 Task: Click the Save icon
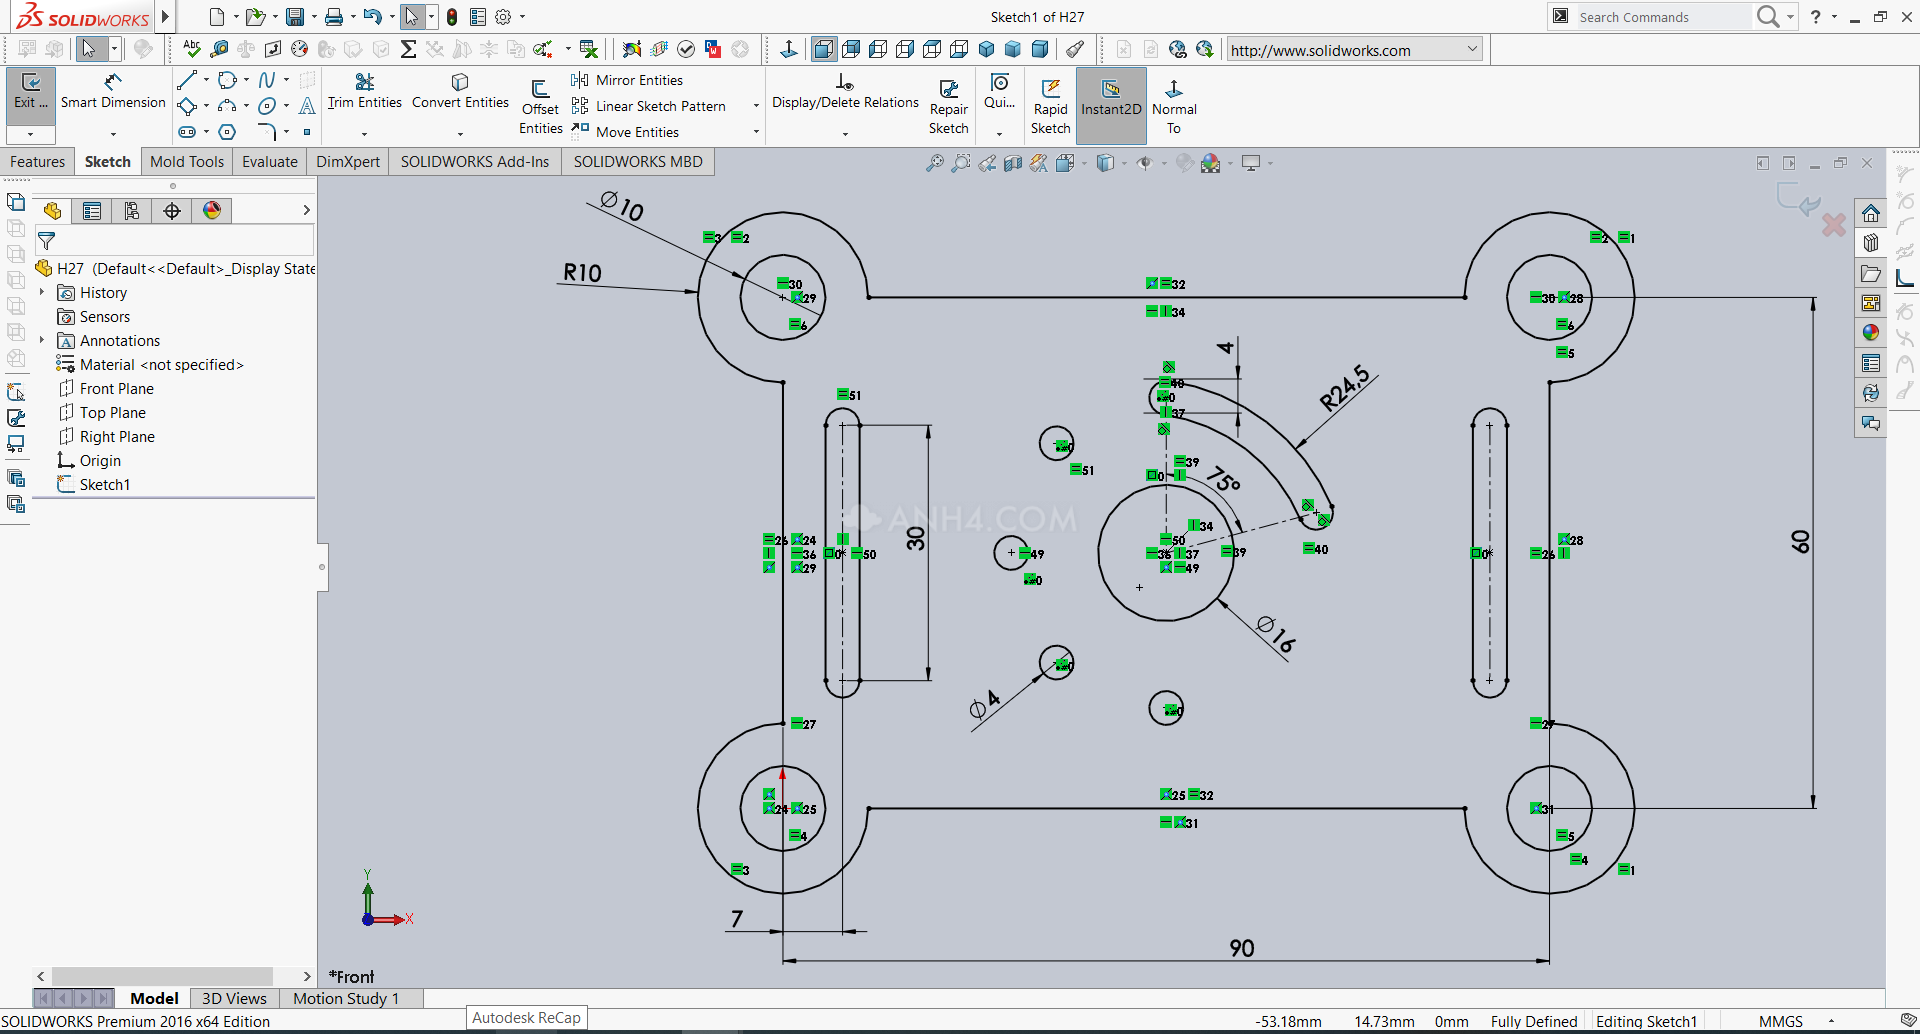(x=294, y=17)
